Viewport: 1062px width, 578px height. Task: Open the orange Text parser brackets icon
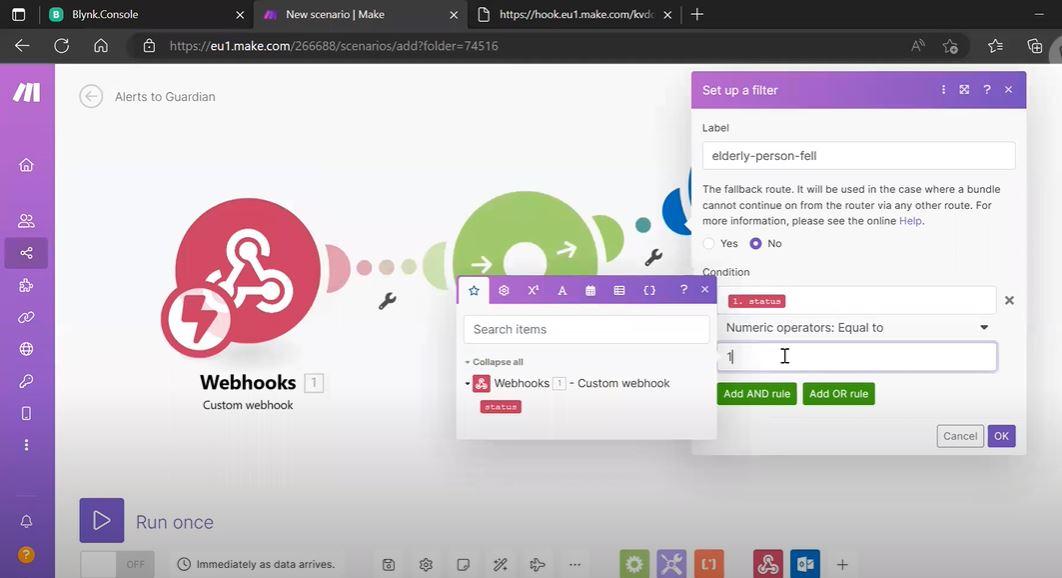point(708,564)
